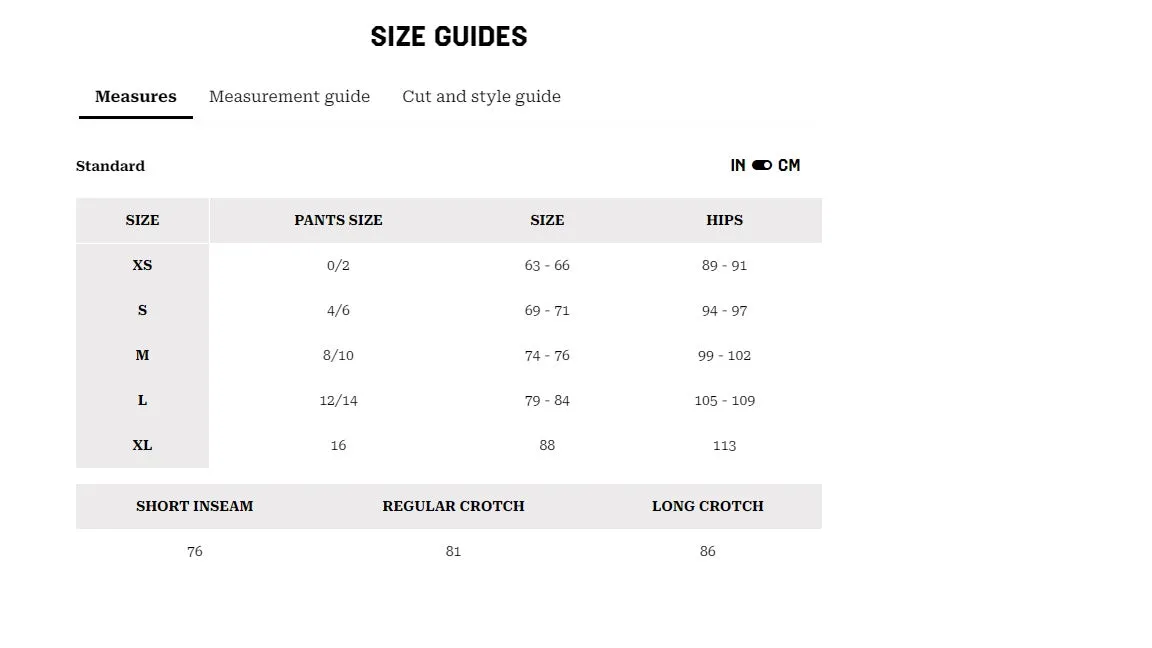Screen dimensions: 1152x648
Task: Click the SHORT INSEAM header
Action: pyautogui.click(x=195, y=506)
